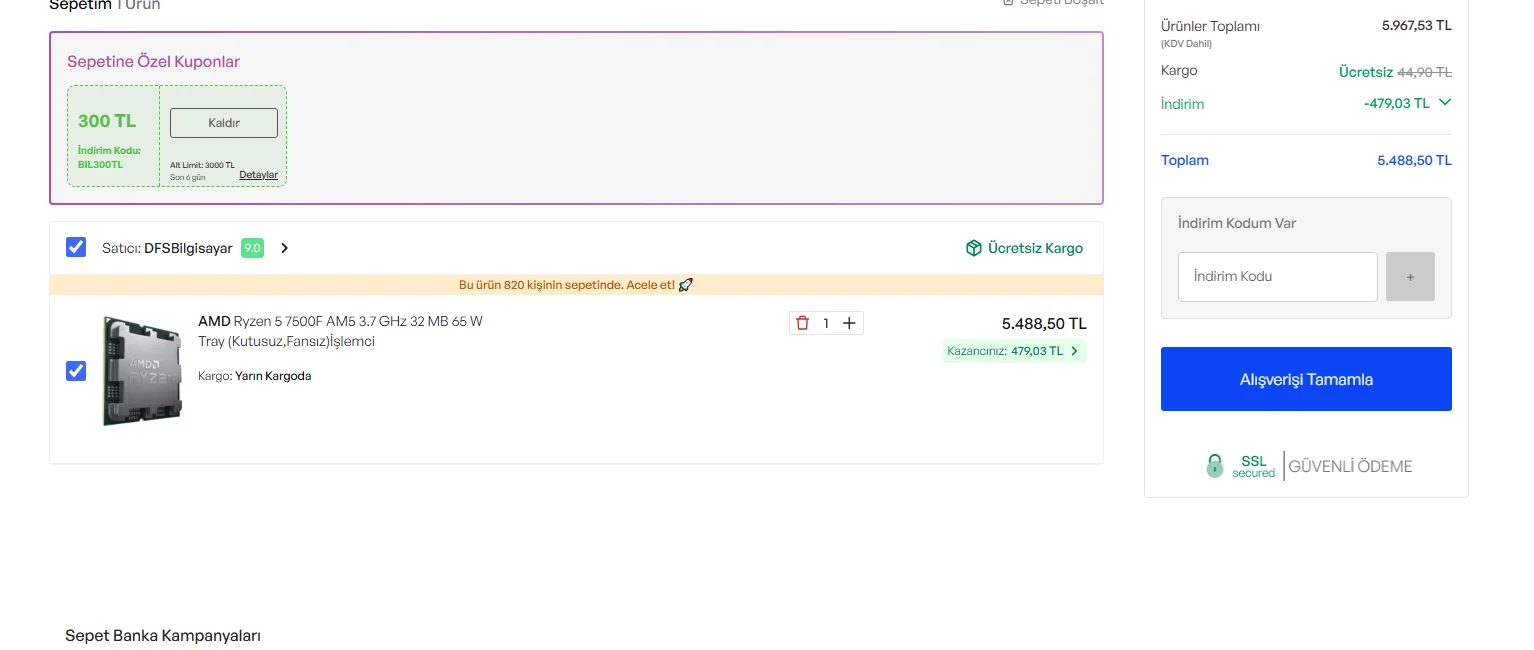Viewport: 1534px width, 650px height.
Task: Click the BIL300TL discount code text
Action: pos(100,165)
